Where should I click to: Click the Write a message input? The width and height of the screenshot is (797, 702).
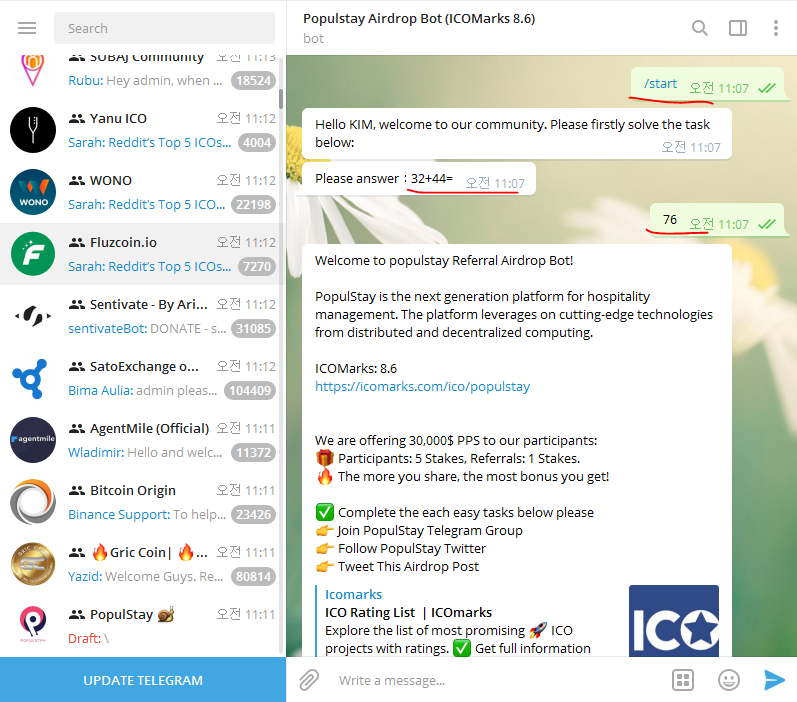coord(498,680)
